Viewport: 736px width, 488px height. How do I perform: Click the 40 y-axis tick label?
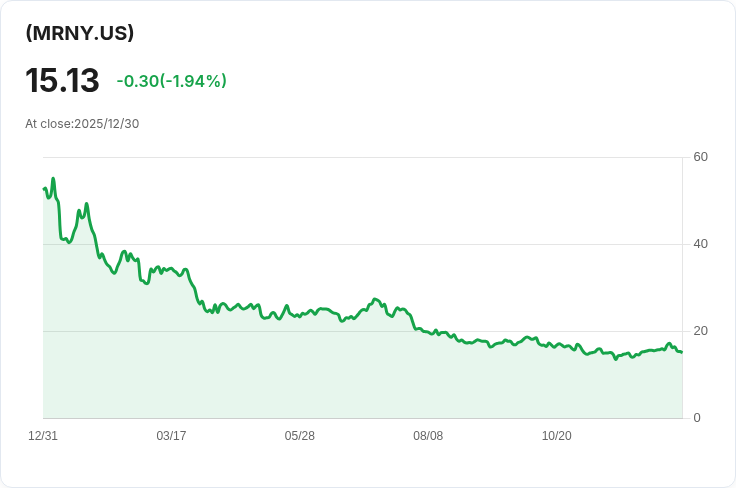pyautogui.click(x=700, y=244)
